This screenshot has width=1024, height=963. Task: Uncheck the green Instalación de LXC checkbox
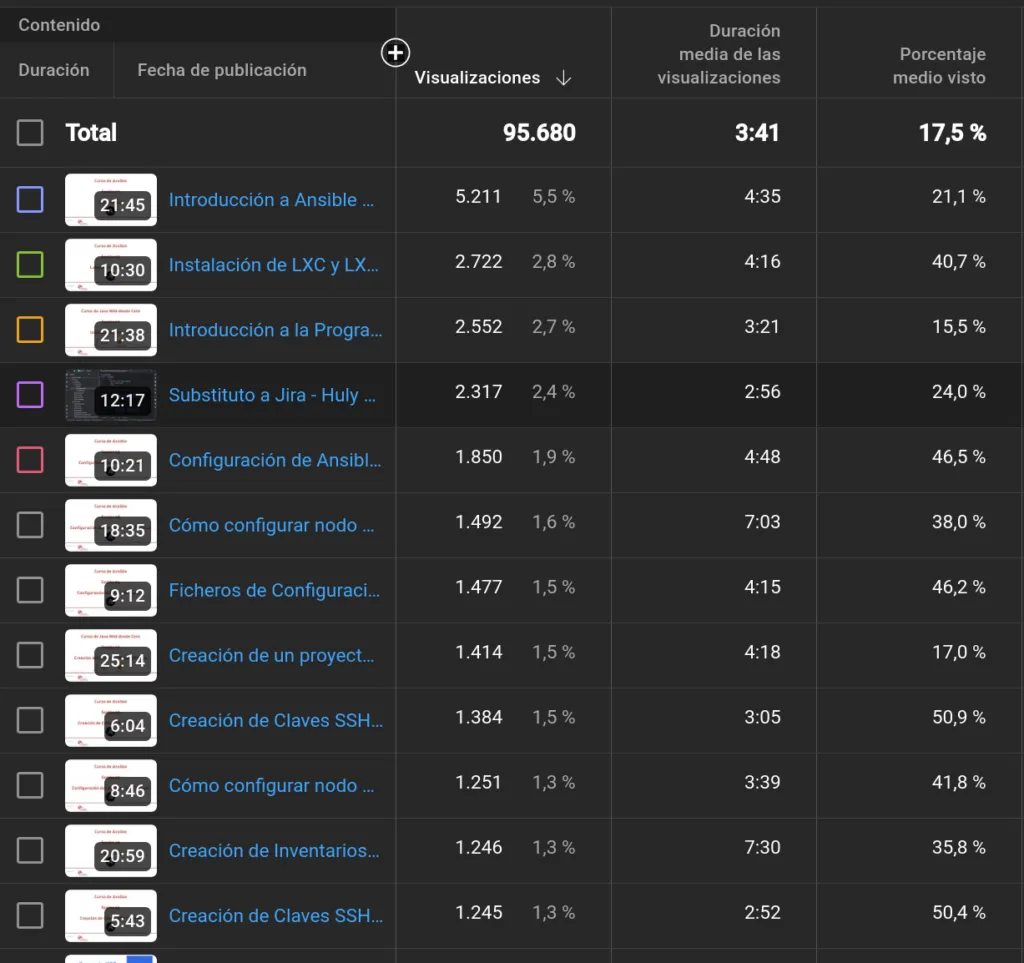coord(30,265)
